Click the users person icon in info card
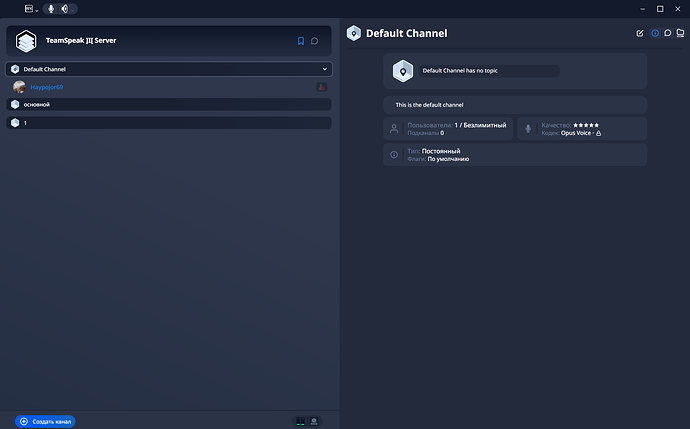 (394, 128)
